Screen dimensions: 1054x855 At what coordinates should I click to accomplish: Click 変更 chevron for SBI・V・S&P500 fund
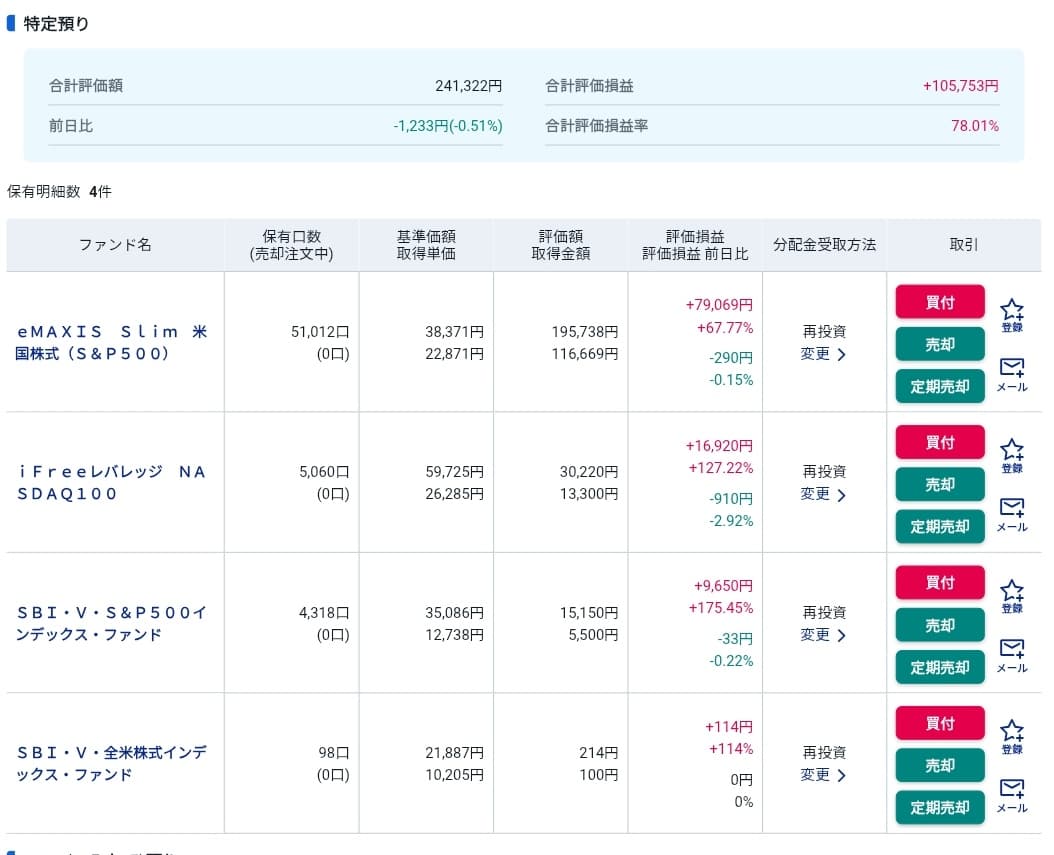(x=824, y=635)
